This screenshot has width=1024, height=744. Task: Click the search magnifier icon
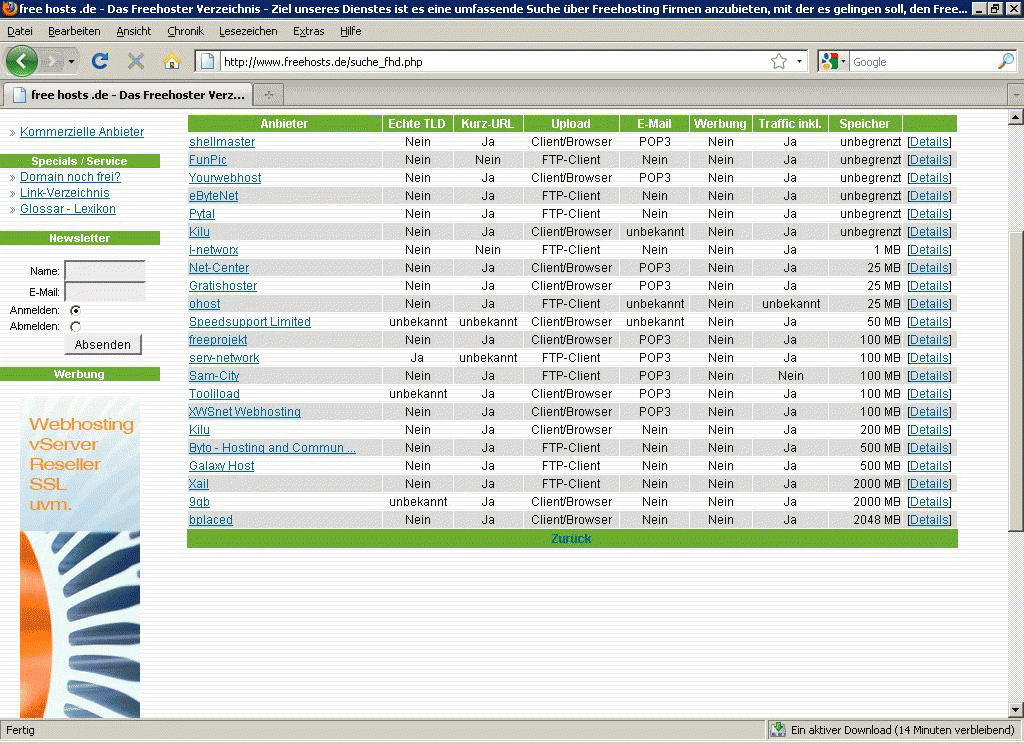click(x=1006, y=61)
